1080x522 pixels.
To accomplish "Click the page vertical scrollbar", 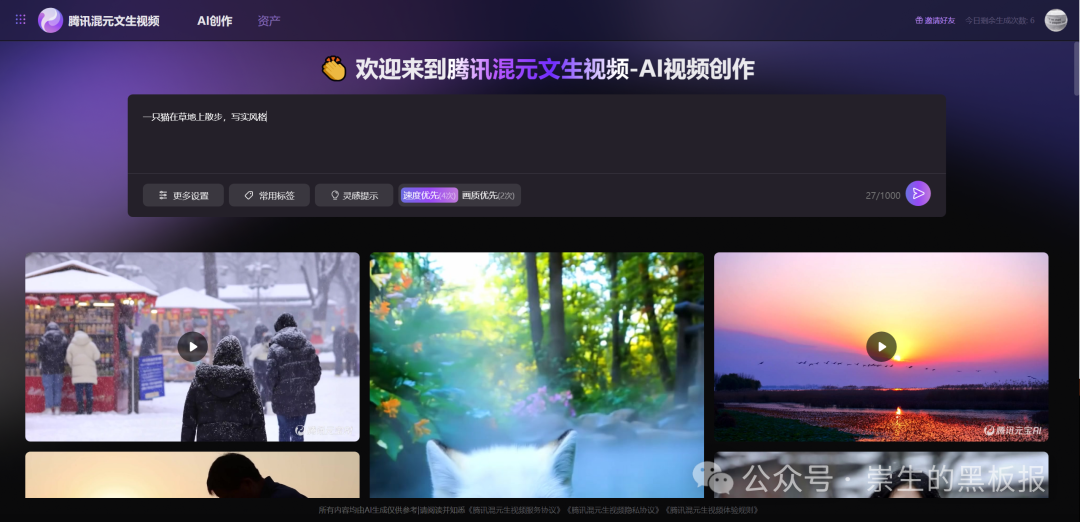I will coord(1076,69).
